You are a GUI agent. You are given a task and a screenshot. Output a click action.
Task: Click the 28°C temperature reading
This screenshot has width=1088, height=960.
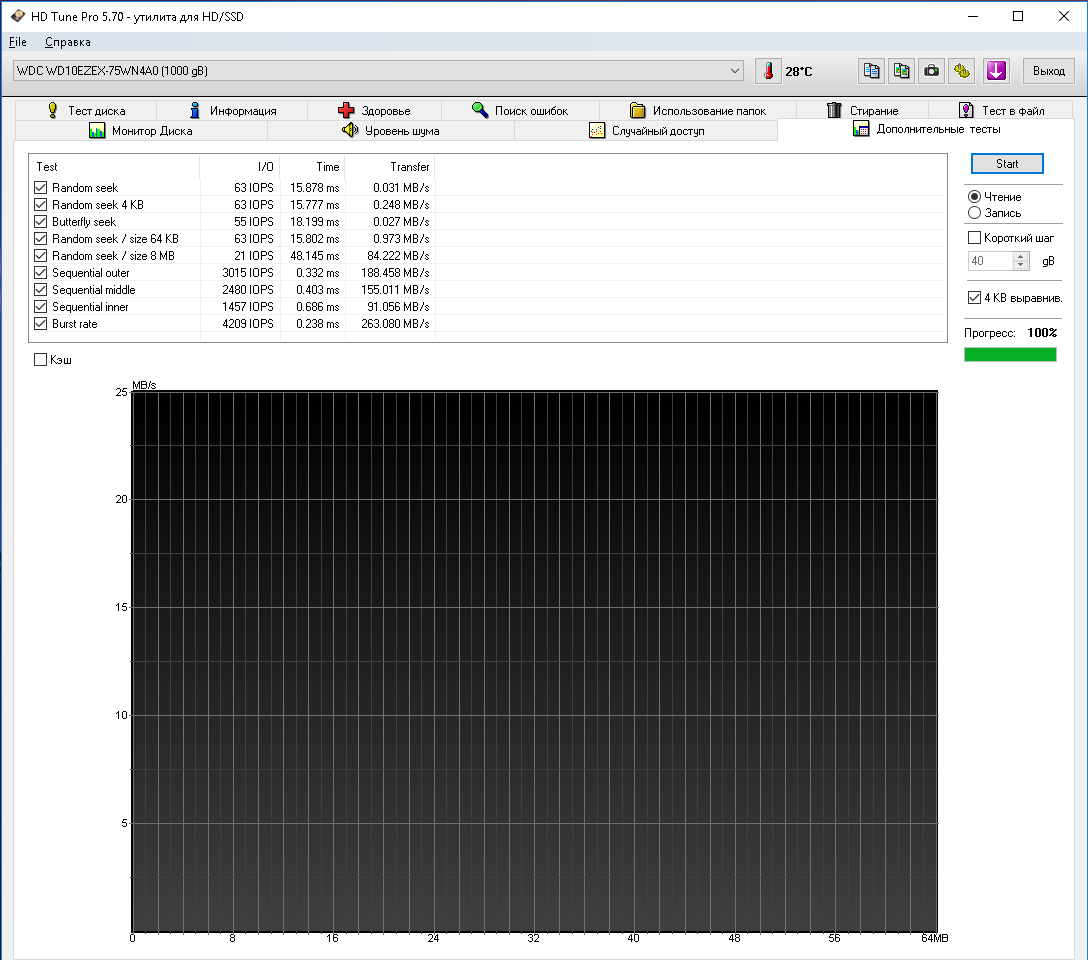[x=799, y=71]
